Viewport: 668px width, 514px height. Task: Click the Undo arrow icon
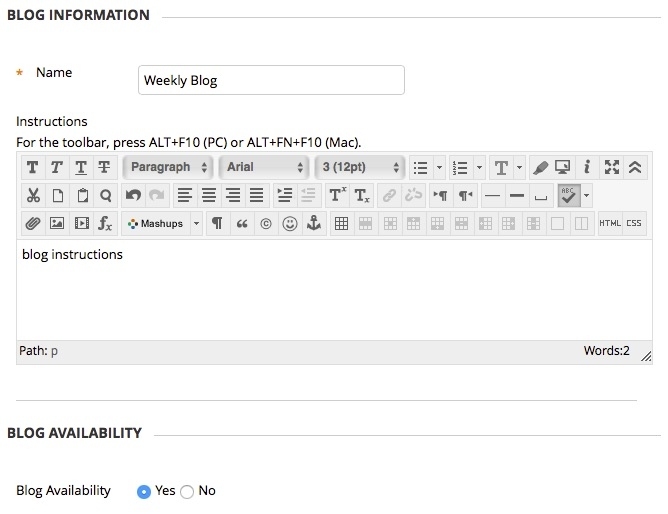133,195
